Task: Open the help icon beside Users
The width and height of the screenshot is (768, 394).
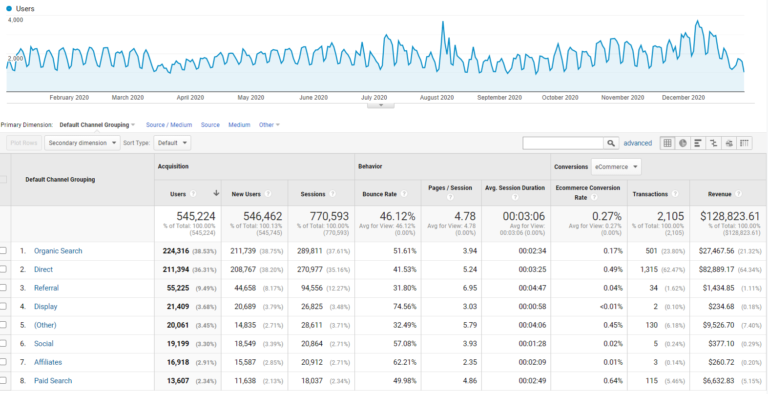Action: tap(193, 194)
